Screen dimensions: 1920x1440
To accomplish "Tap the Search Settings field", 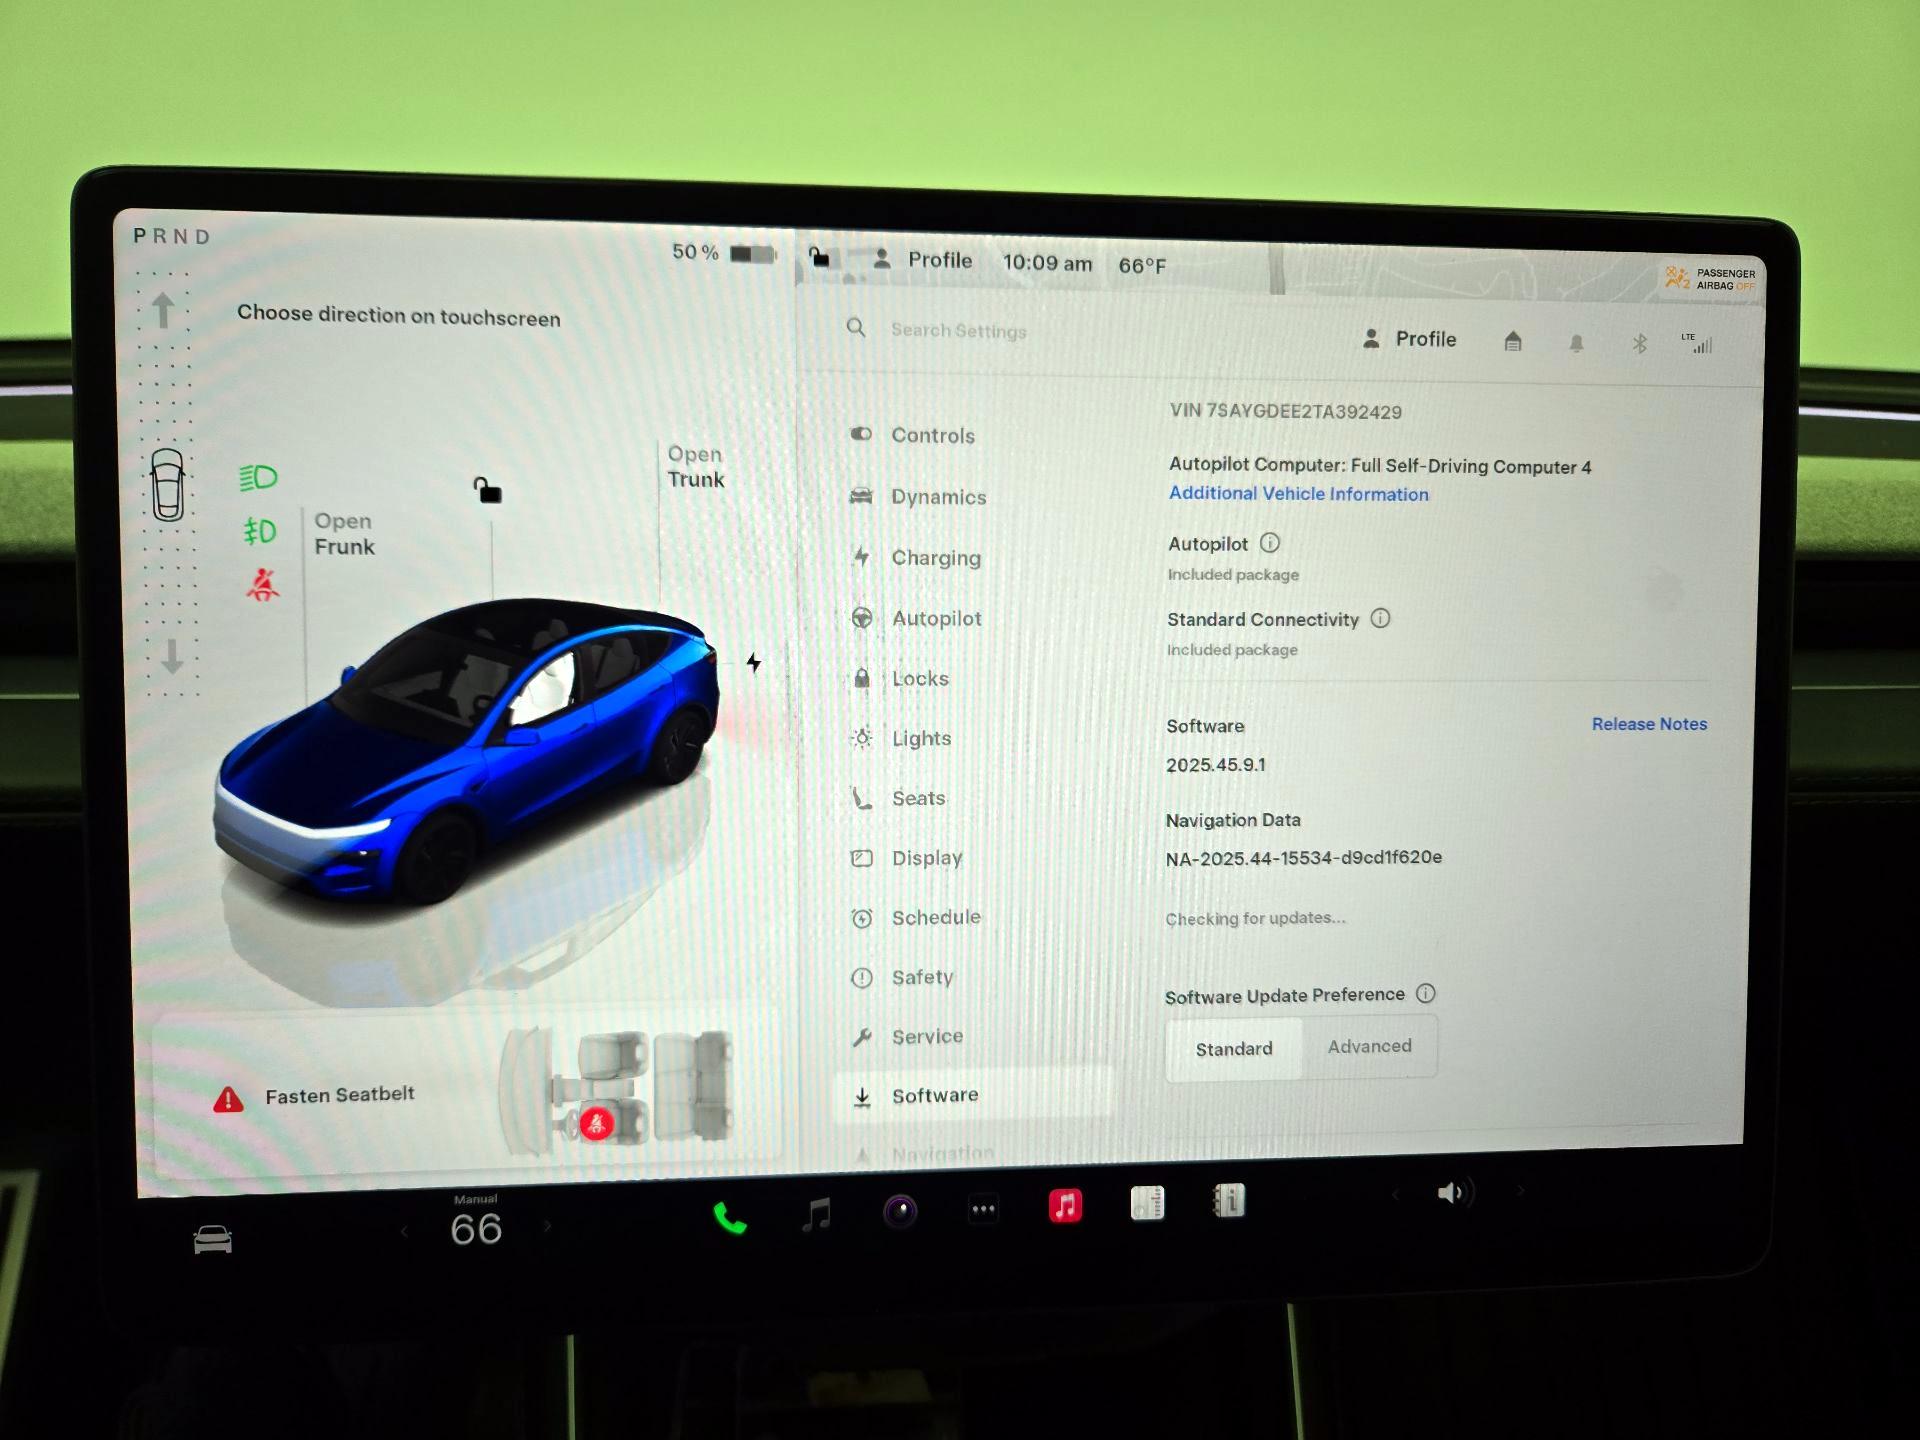I will coord(955,330).
